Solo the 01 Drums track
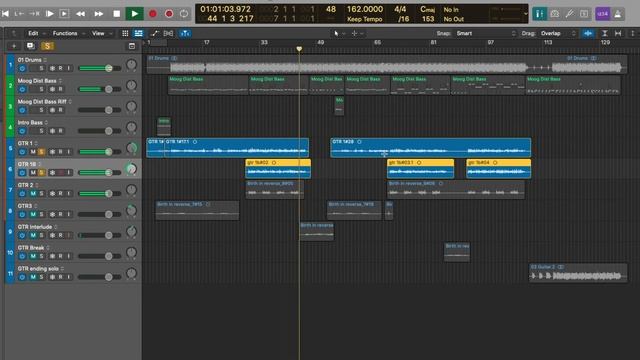Viewport: 640px width, 360px height. 41,68
